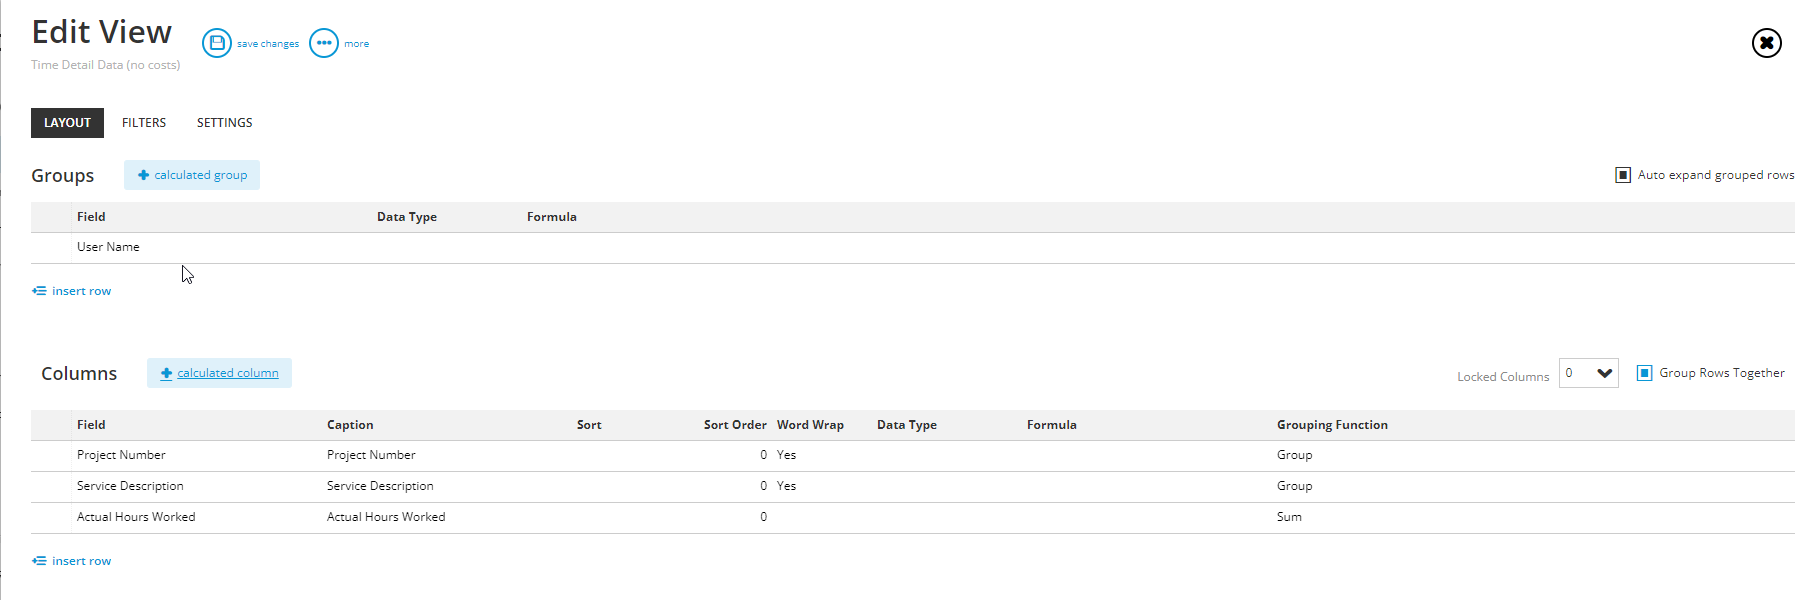Screen dimensions: 1800x600
Task: Toggle Group Rows Together checkbox
Action: [1644, 373]
